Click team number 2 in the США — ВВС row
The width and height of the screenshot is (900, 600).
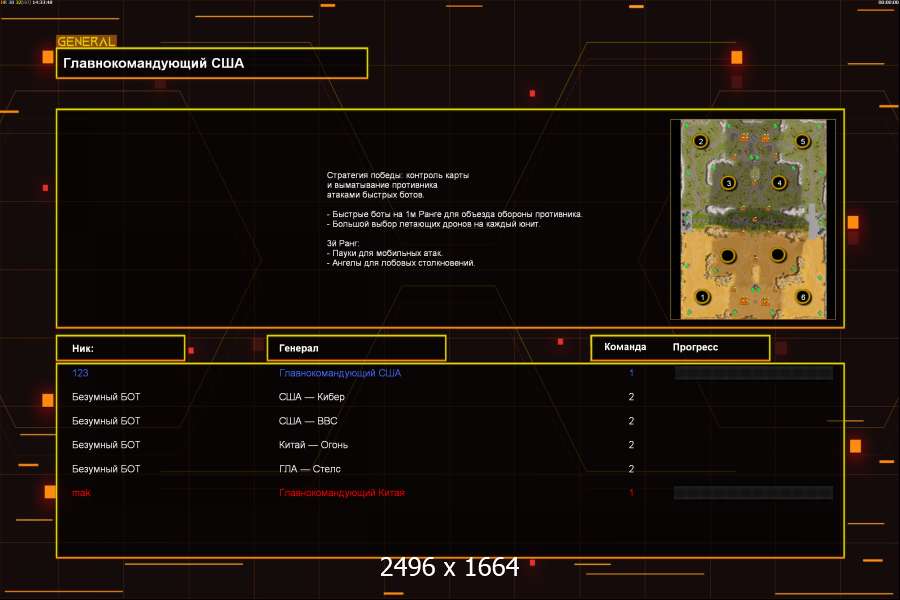click(x=631, y=421)
